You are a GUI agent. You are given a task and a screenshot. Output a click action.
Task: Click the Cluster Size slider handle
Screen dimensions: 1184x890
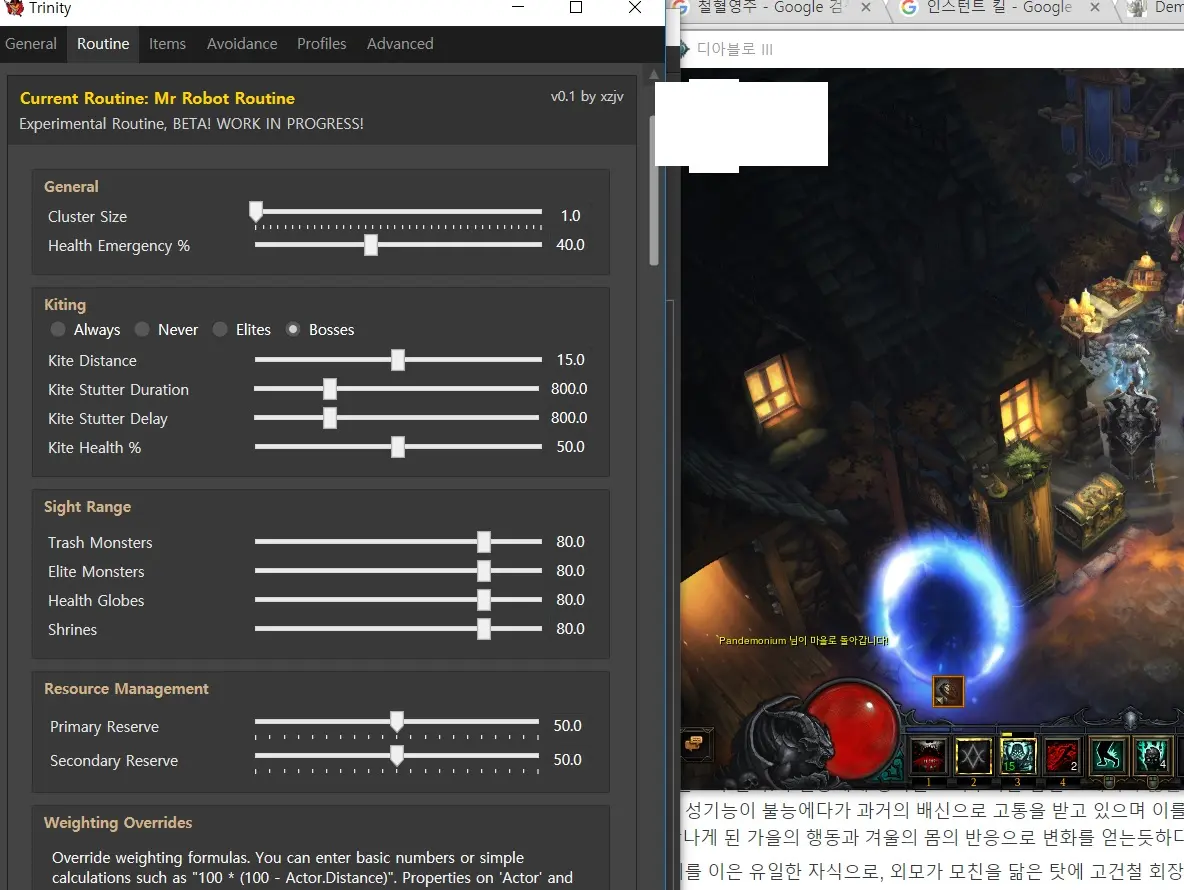[256, 212]
